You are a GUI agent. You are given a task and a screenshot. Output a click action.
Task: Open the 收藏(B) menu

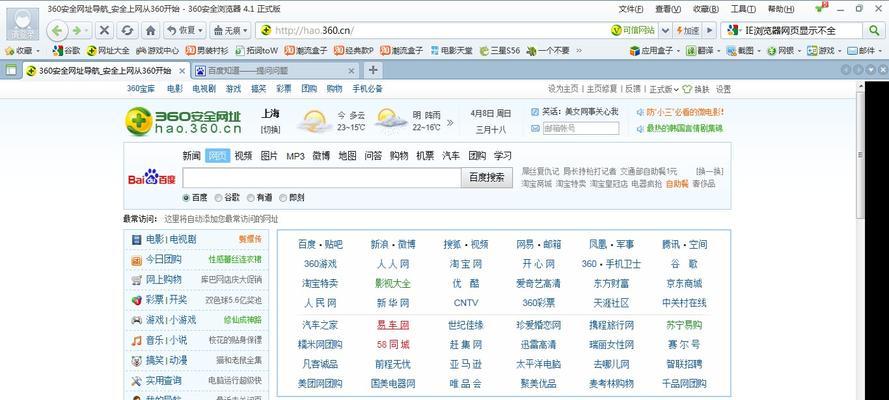(x=706, y=9)
